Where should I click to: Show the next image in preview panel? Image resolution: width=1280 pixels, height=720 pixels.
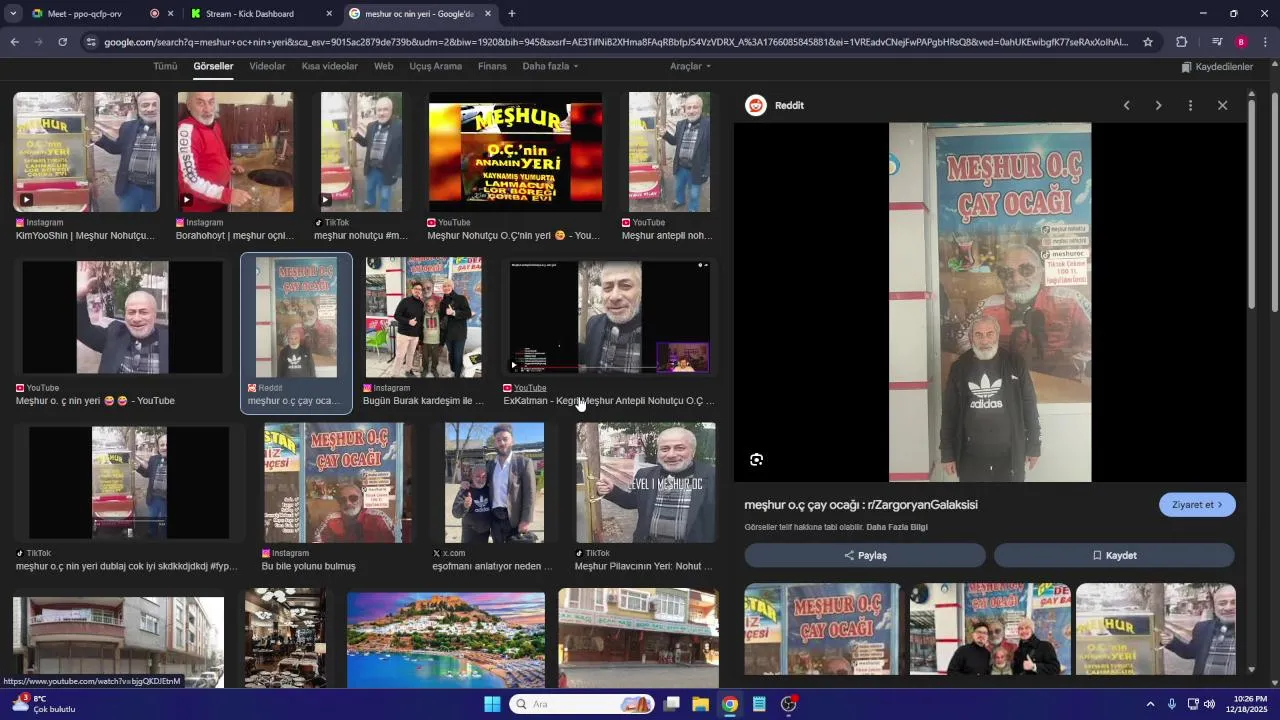coord(1158,105)
